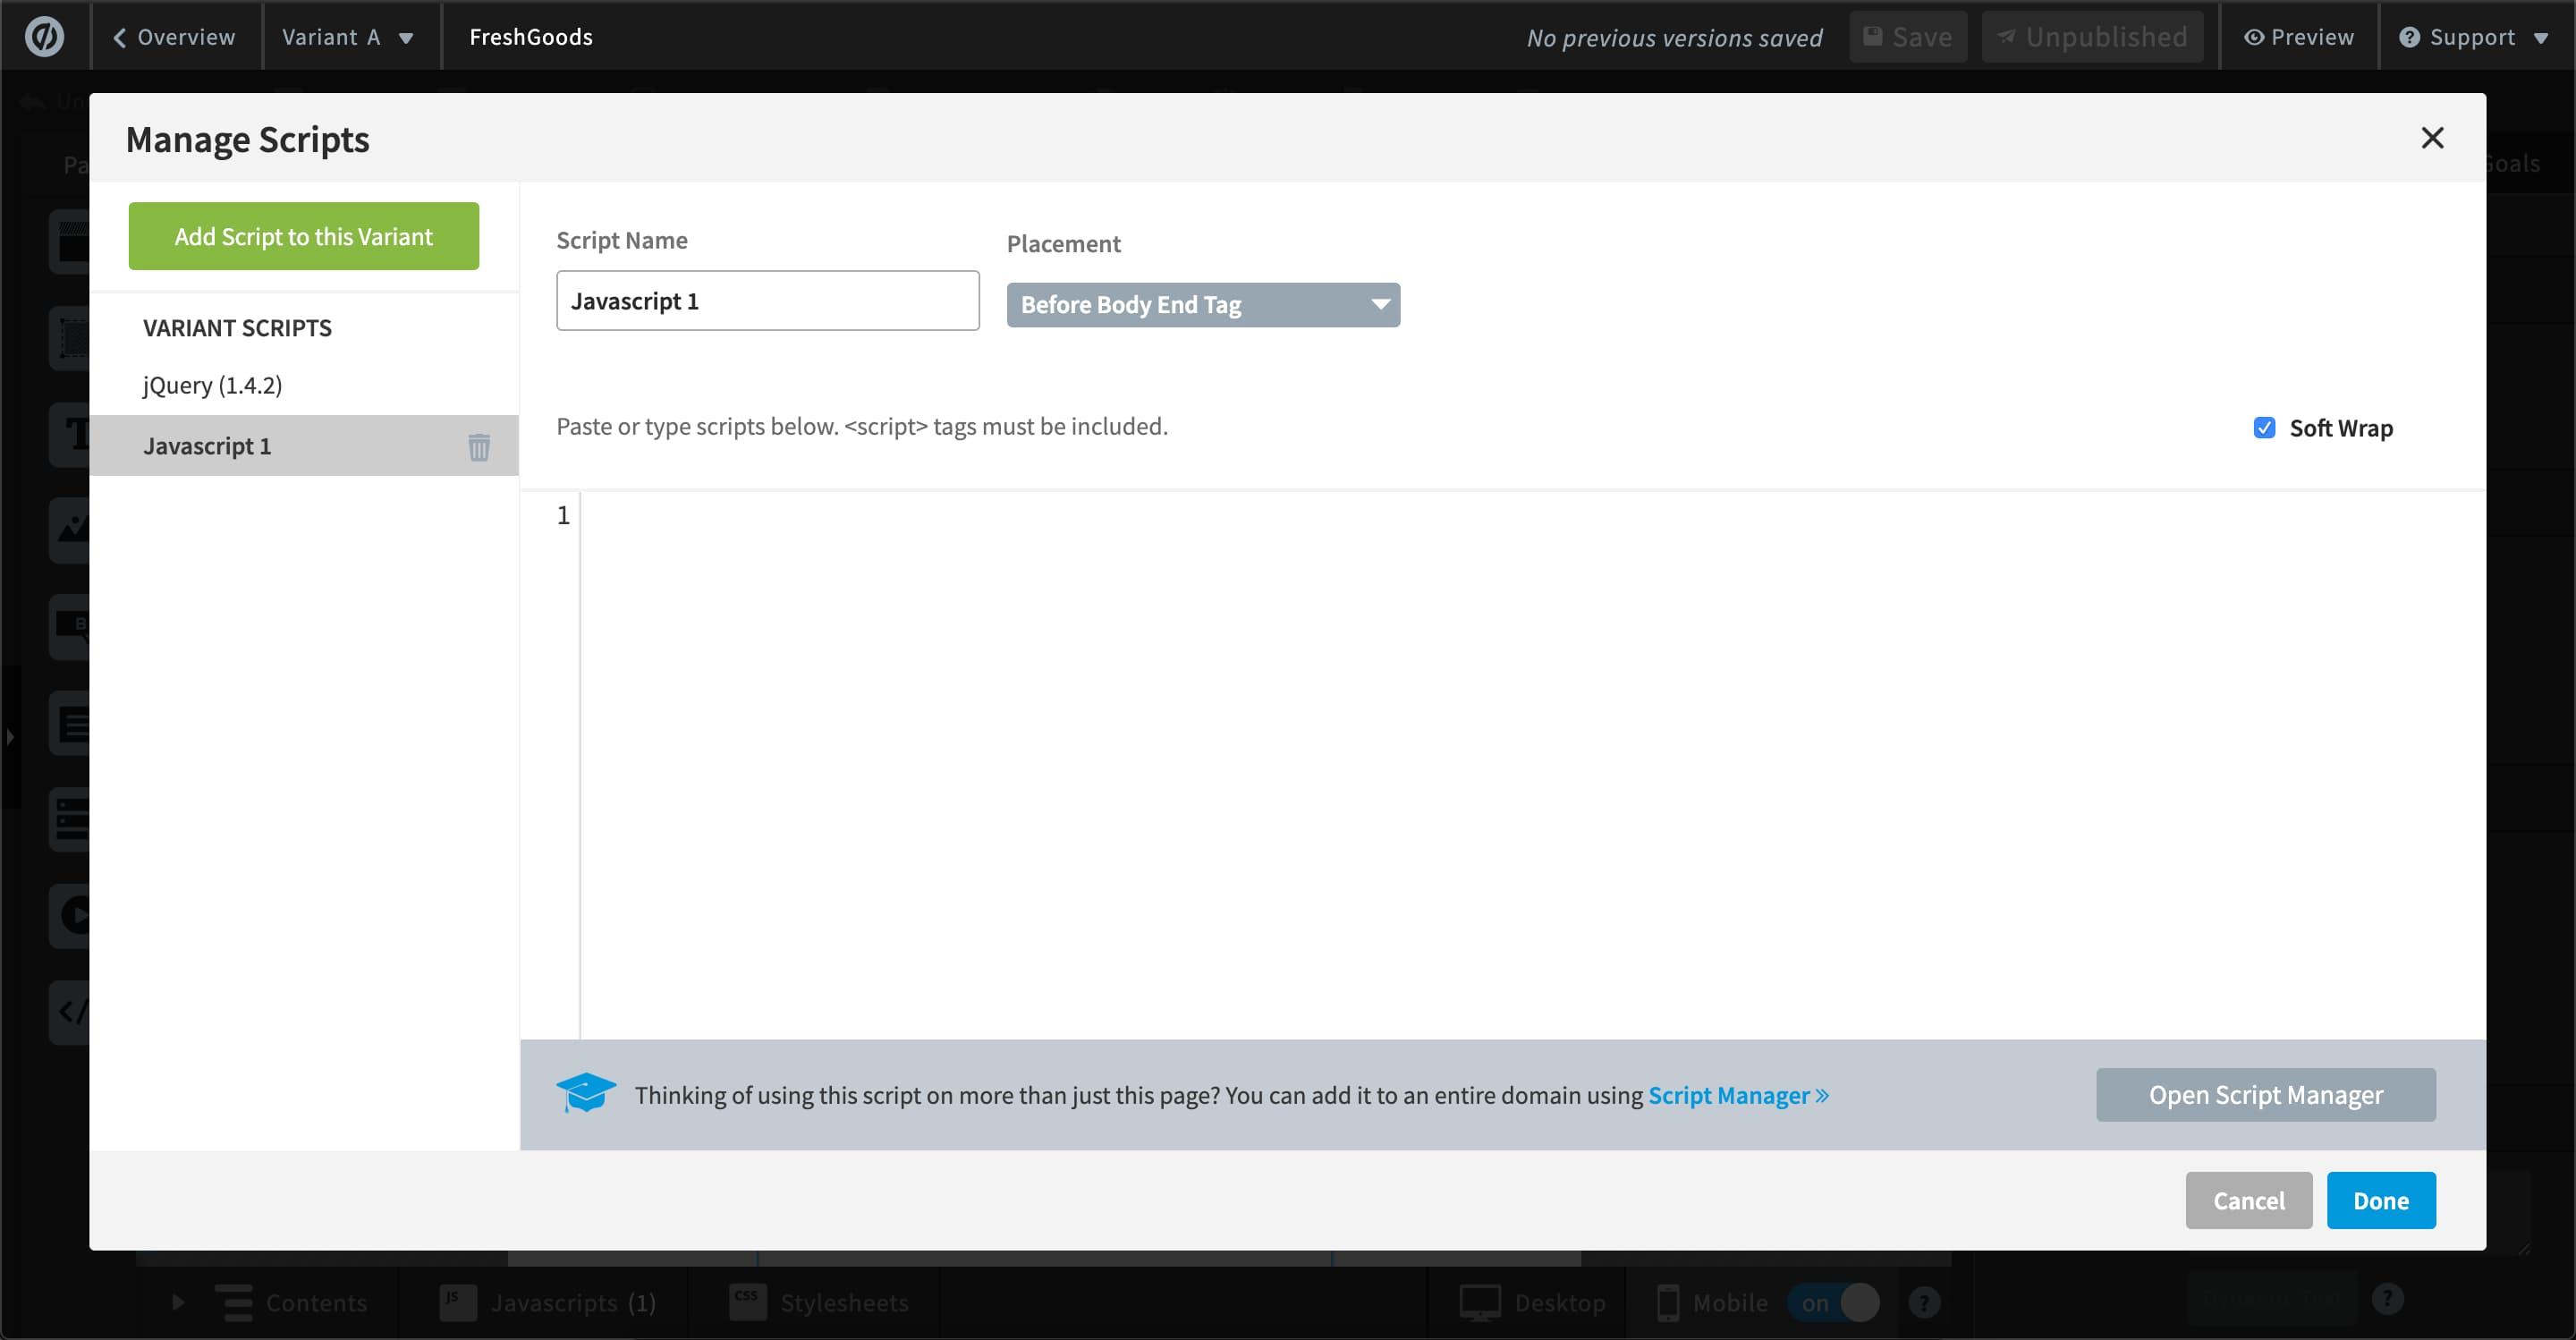Click the Mobile device icon
This screenshot has width=2576, height=1340.
[1667, 1302]
